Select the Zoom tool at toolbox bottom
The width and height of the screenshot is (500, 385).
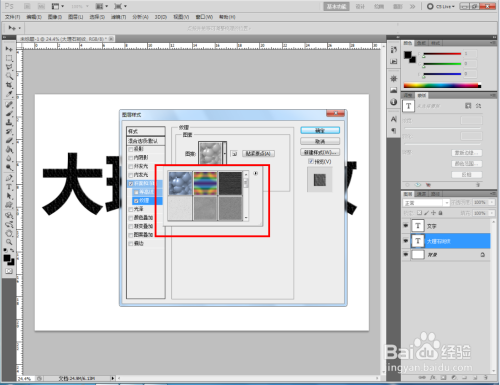click(x=9, y=242)
